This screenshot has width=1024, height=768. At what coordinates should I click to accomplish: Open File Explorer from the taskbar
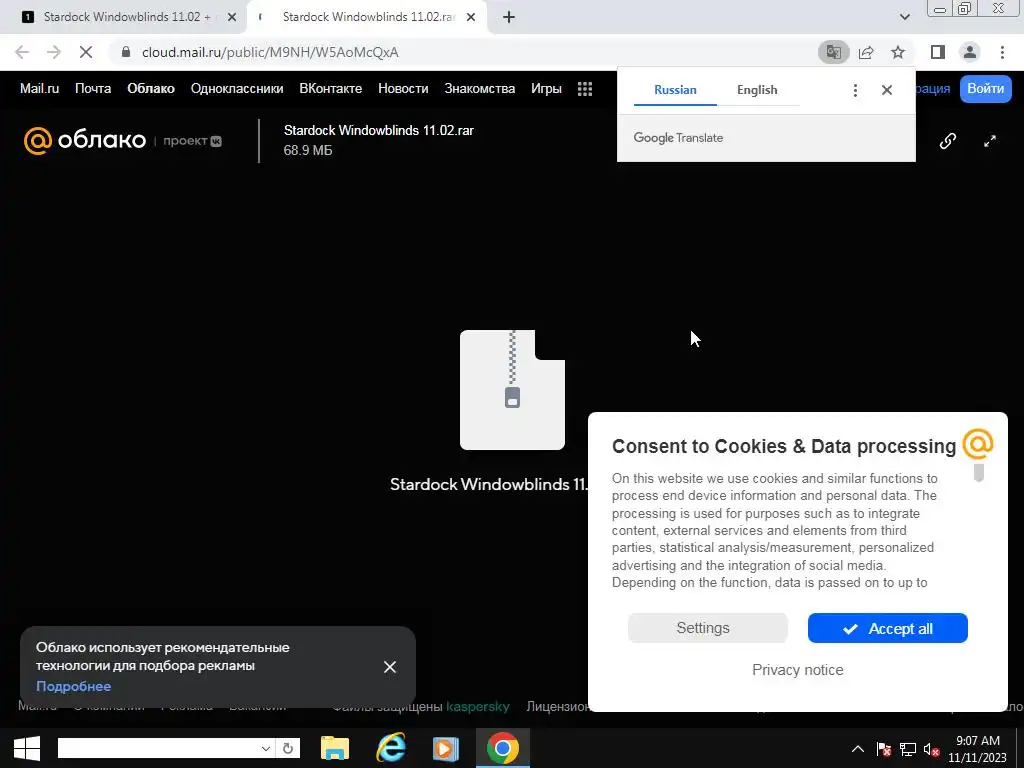point(335,748)
